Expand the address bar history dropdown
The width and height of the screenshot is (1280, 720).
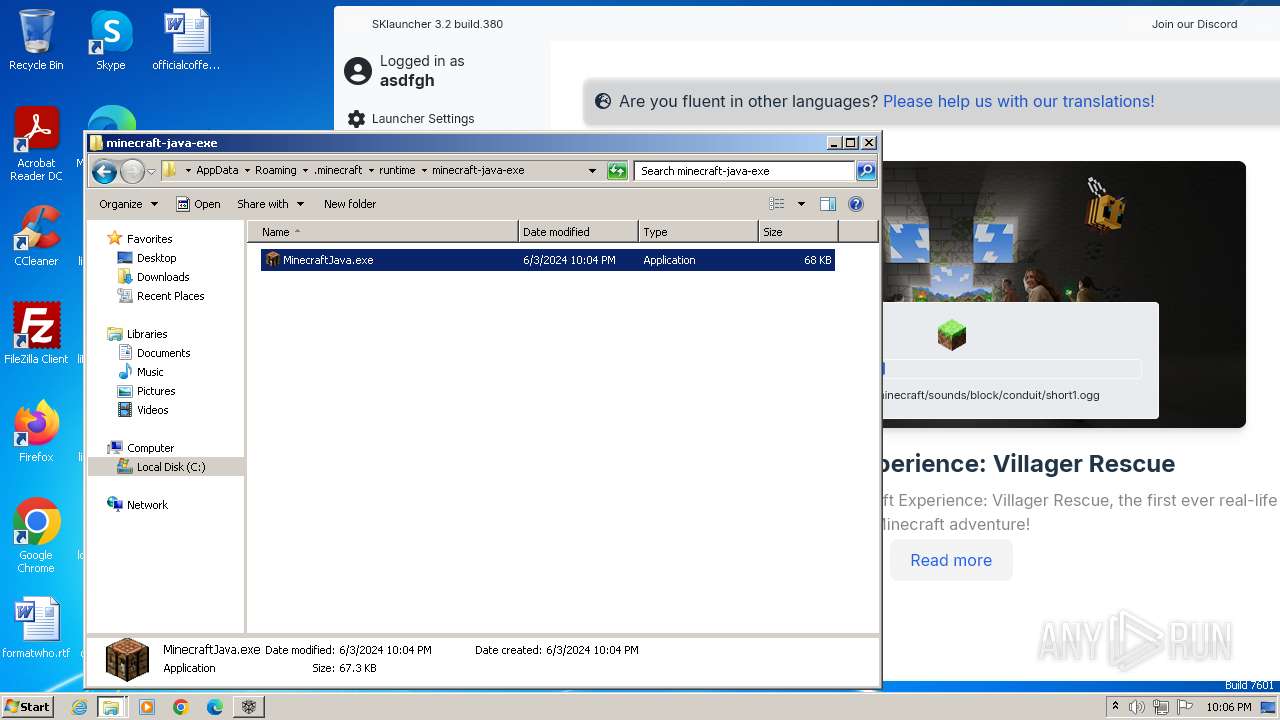(x=593, y=171)
